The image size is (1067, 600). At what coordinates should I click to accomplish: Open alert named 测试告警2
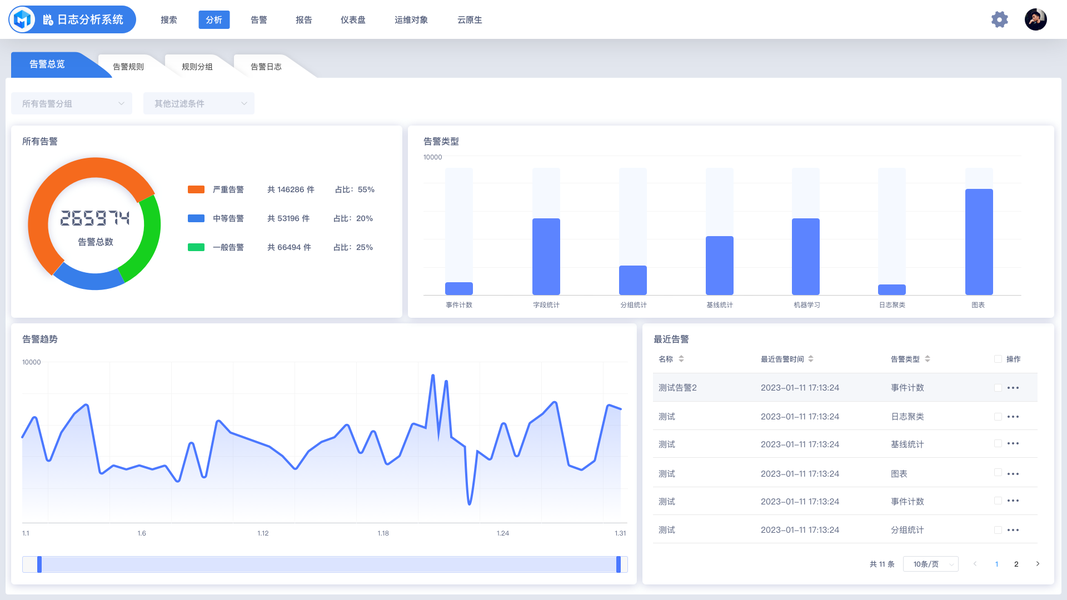(677, 388)
